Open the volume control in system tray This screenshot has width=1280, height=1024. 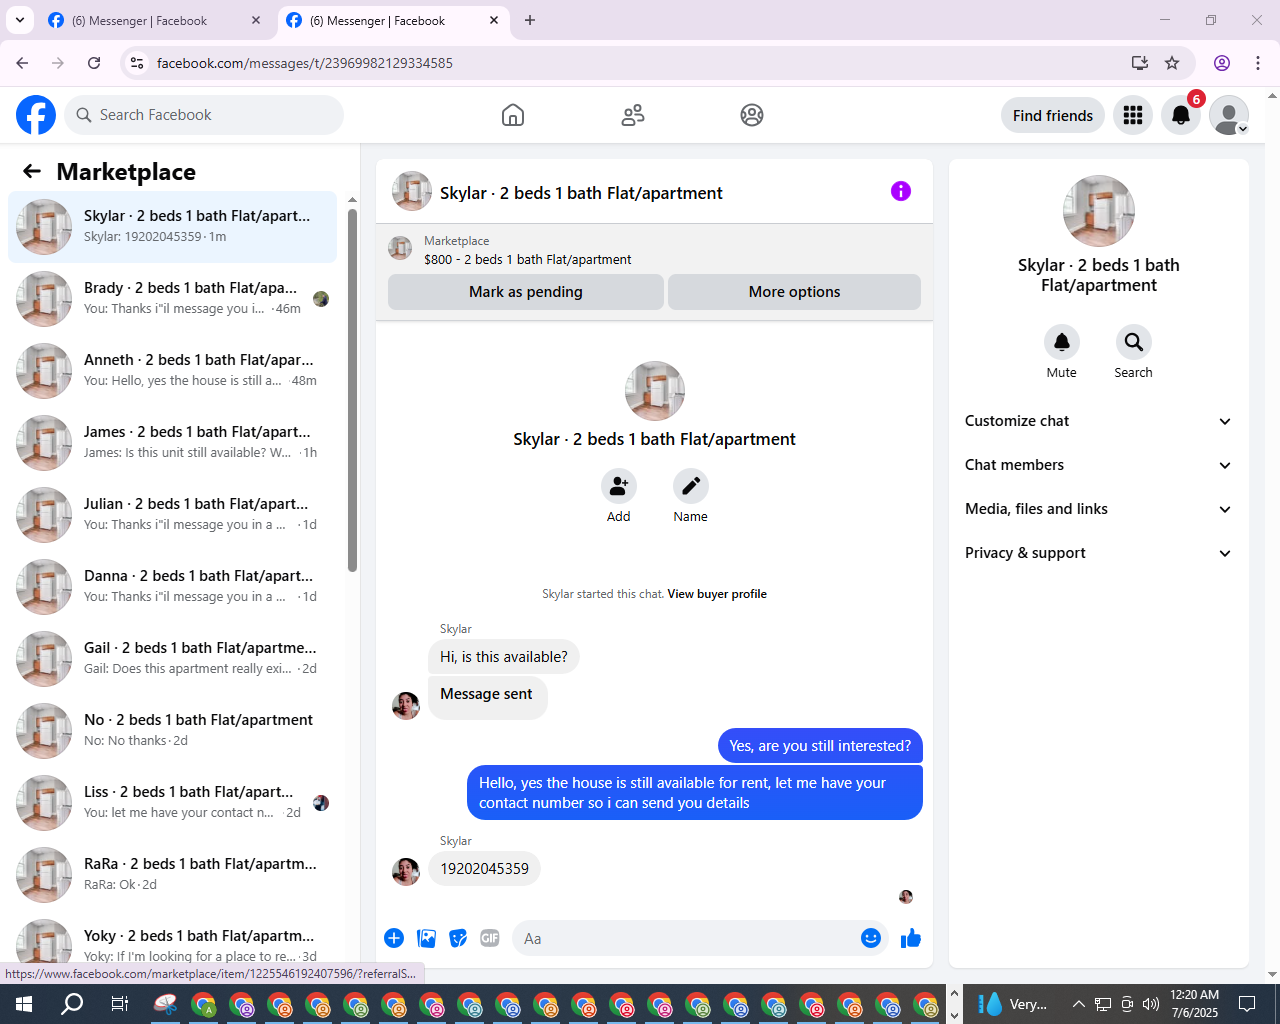(x=1151, y=1004)
